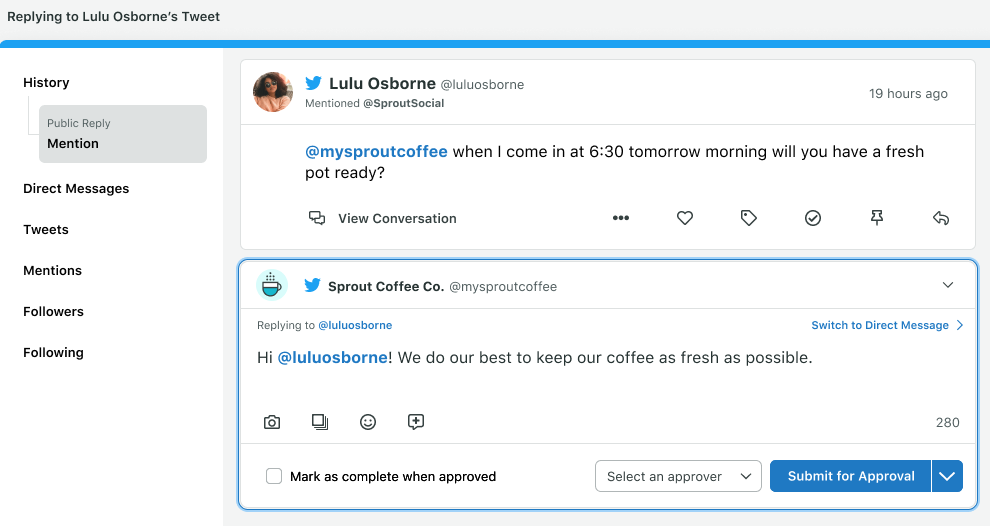Viewport: 990px width, 526px height.
Task: Mark tweet complete with the checkmark circle icon
Action: 813,218
